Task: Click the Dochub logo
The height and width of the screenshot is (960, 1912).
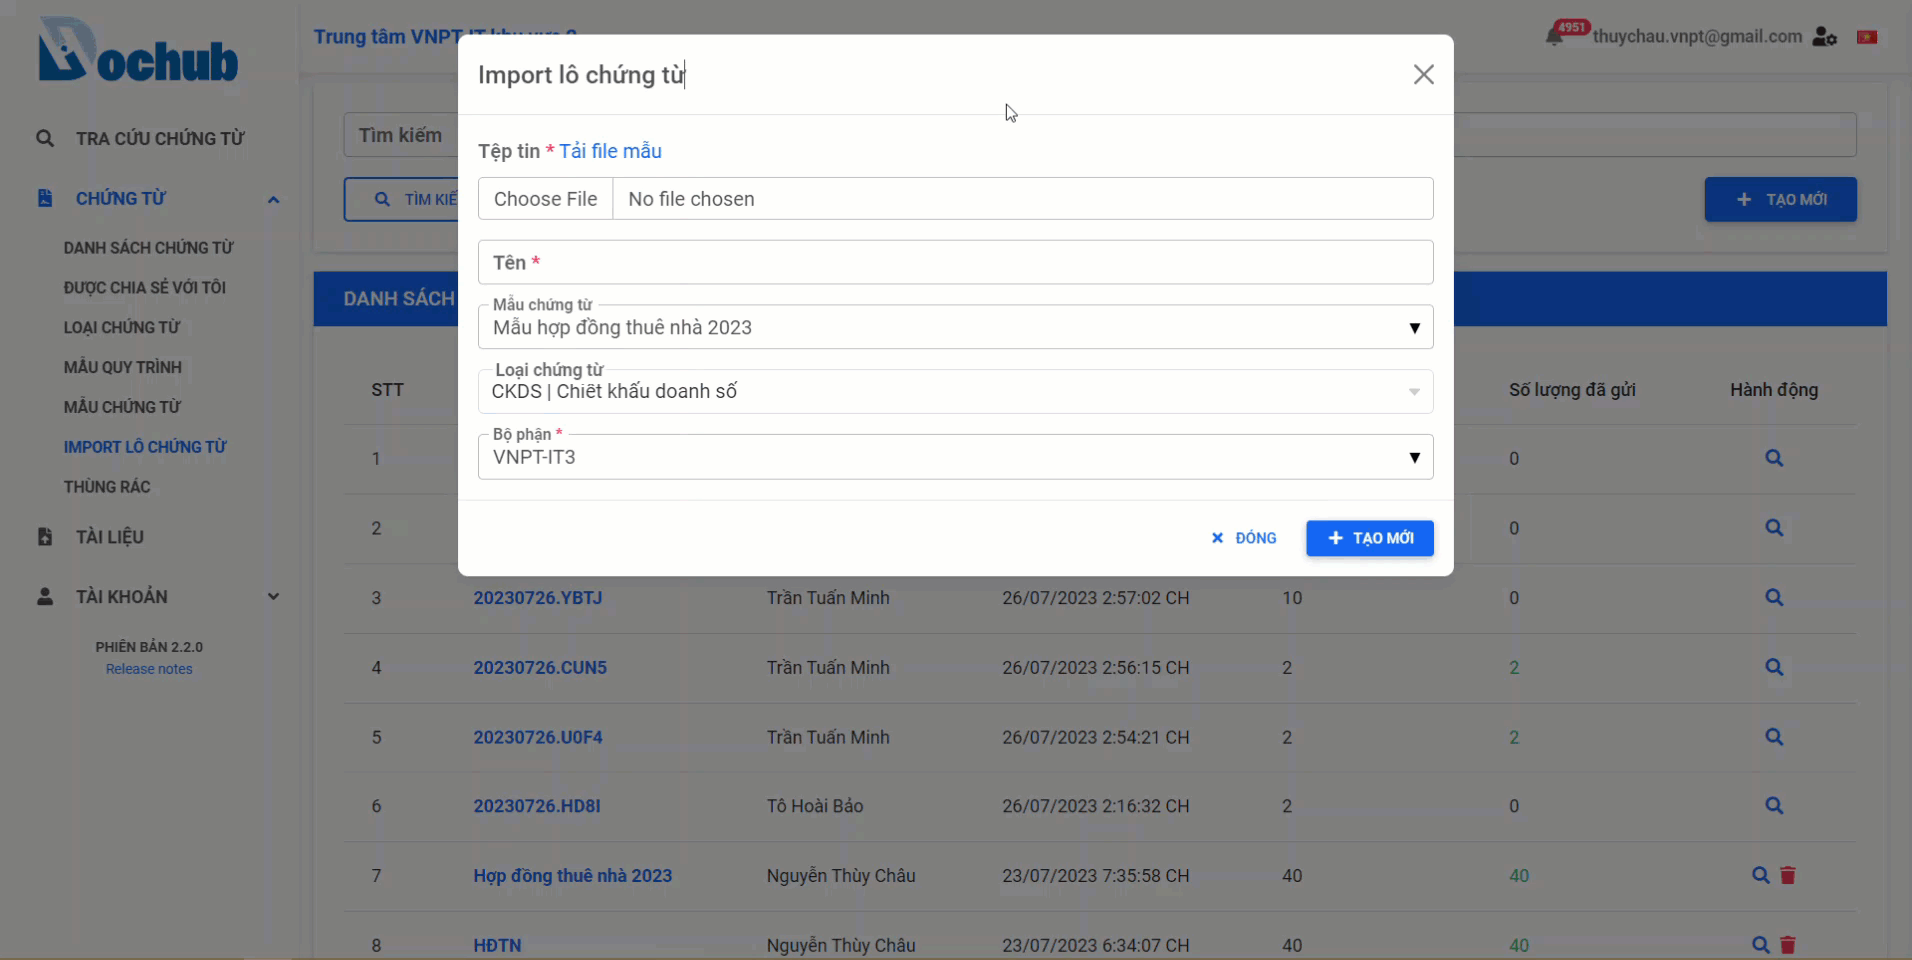Action: click(x=138, y=50)
